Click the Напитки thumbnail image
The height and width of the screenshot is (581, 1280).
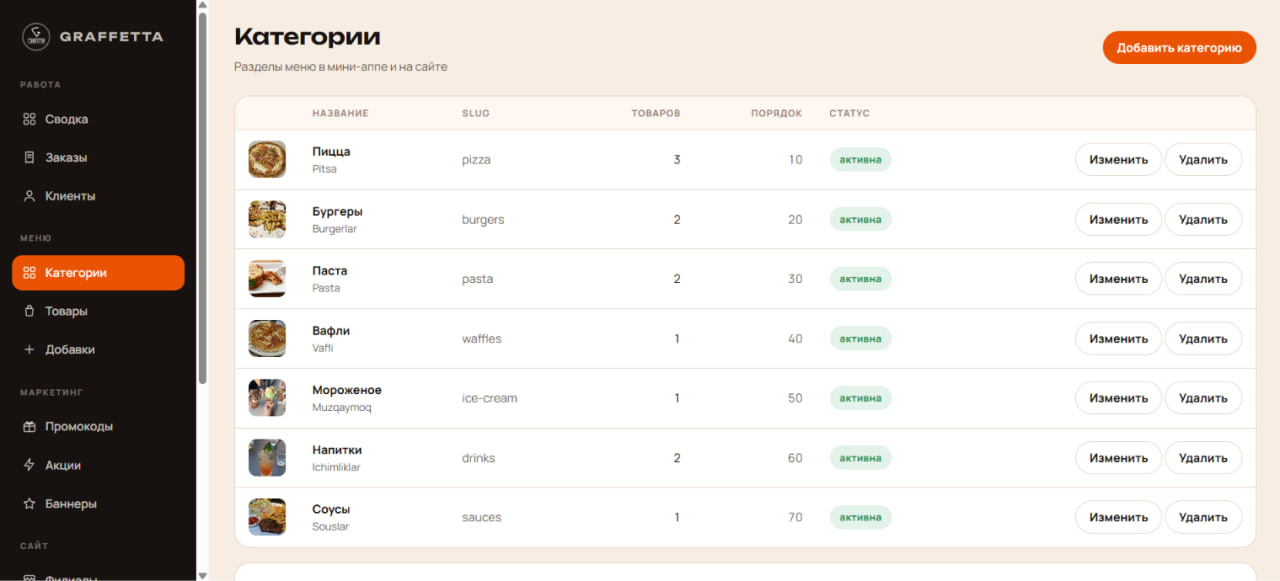267,458
